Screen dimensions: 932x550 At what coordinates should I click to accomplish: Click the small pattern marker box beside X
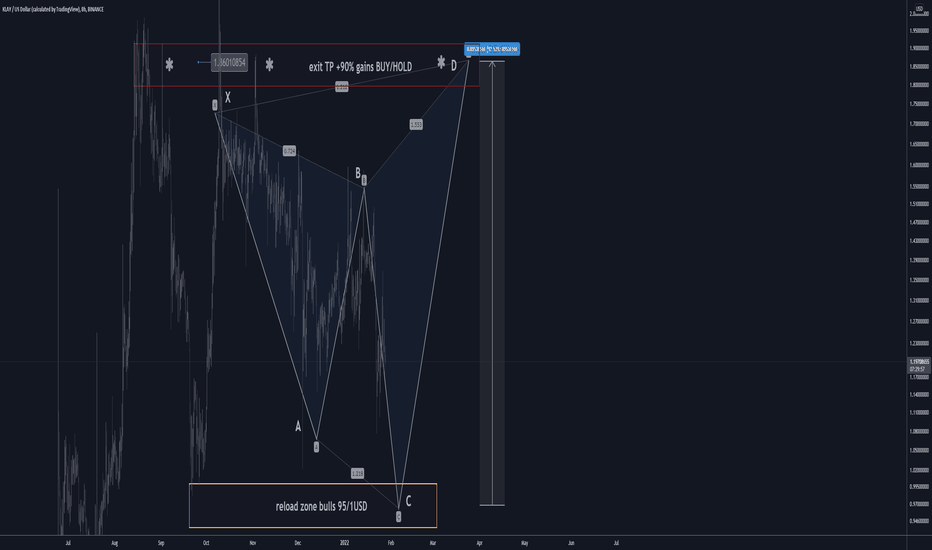click(215, 105)
